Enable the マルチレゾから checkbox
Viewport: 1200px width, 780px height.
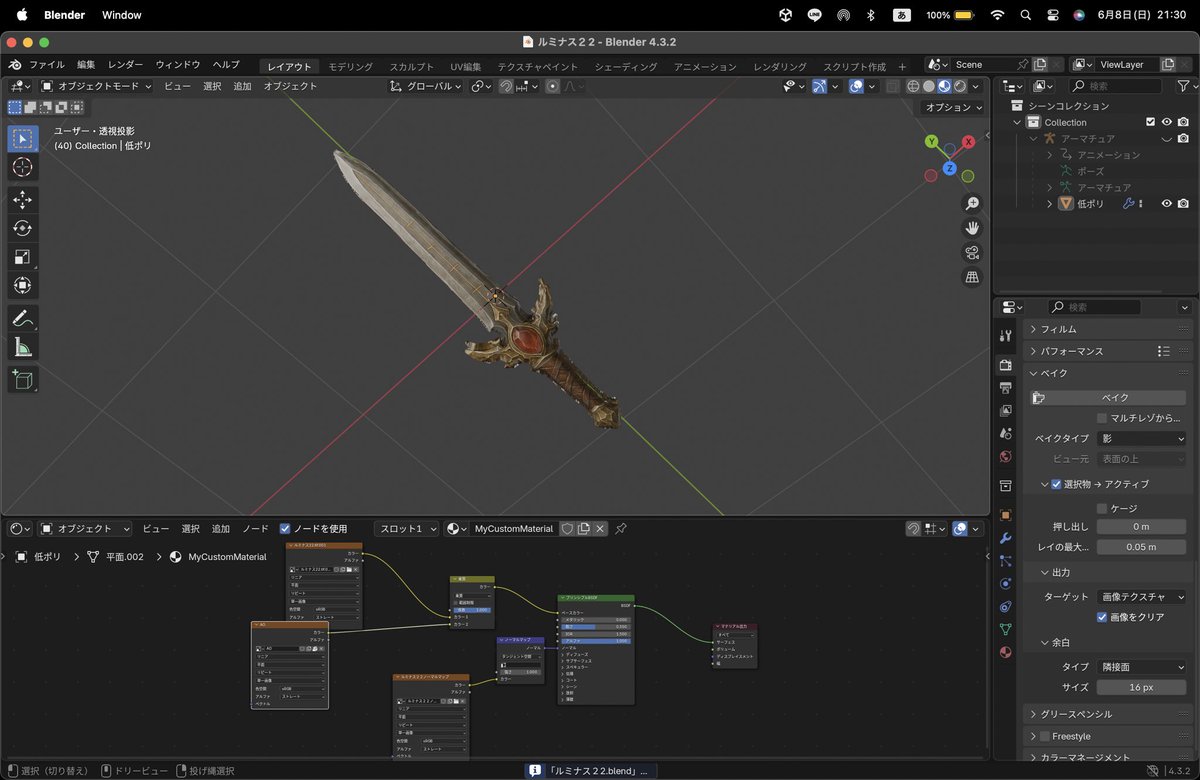[x=1102, y=418]
